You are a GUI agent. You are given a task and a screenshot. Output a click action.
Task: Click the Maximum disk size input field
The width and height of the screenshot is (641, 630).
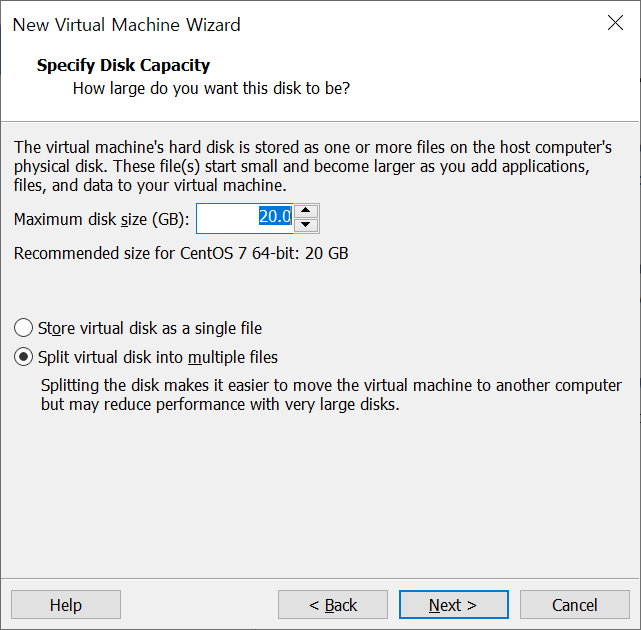click(x=245, y=218)
